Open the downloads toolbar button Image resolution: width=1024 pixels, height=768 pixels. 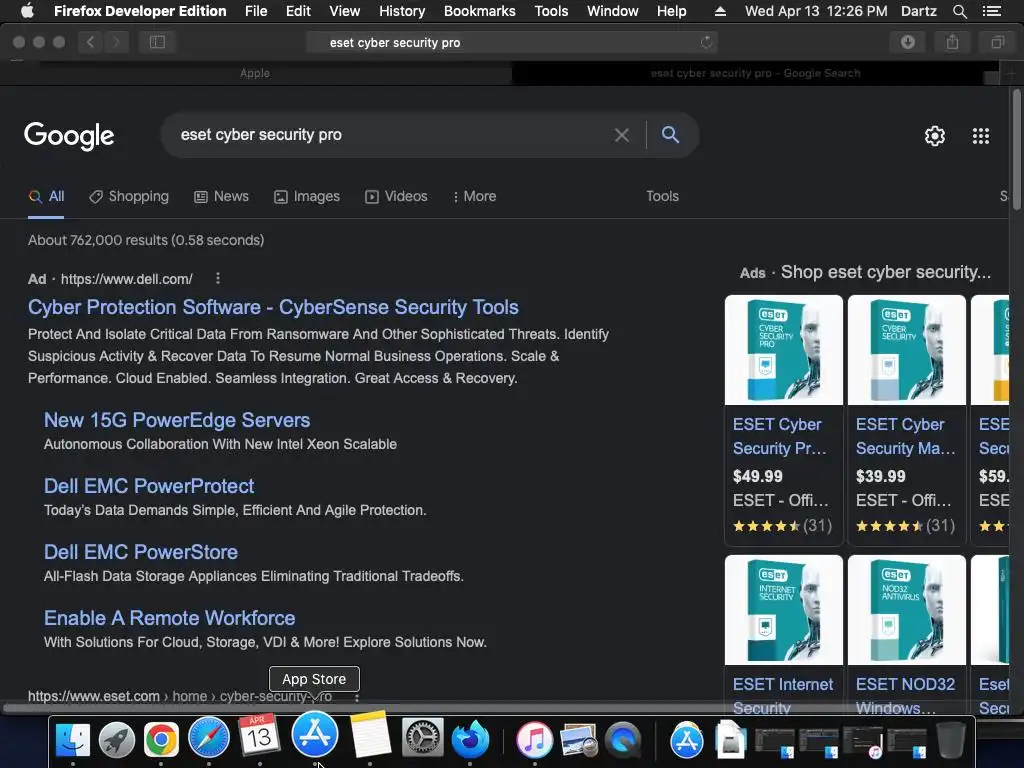(x=908, y=42)
